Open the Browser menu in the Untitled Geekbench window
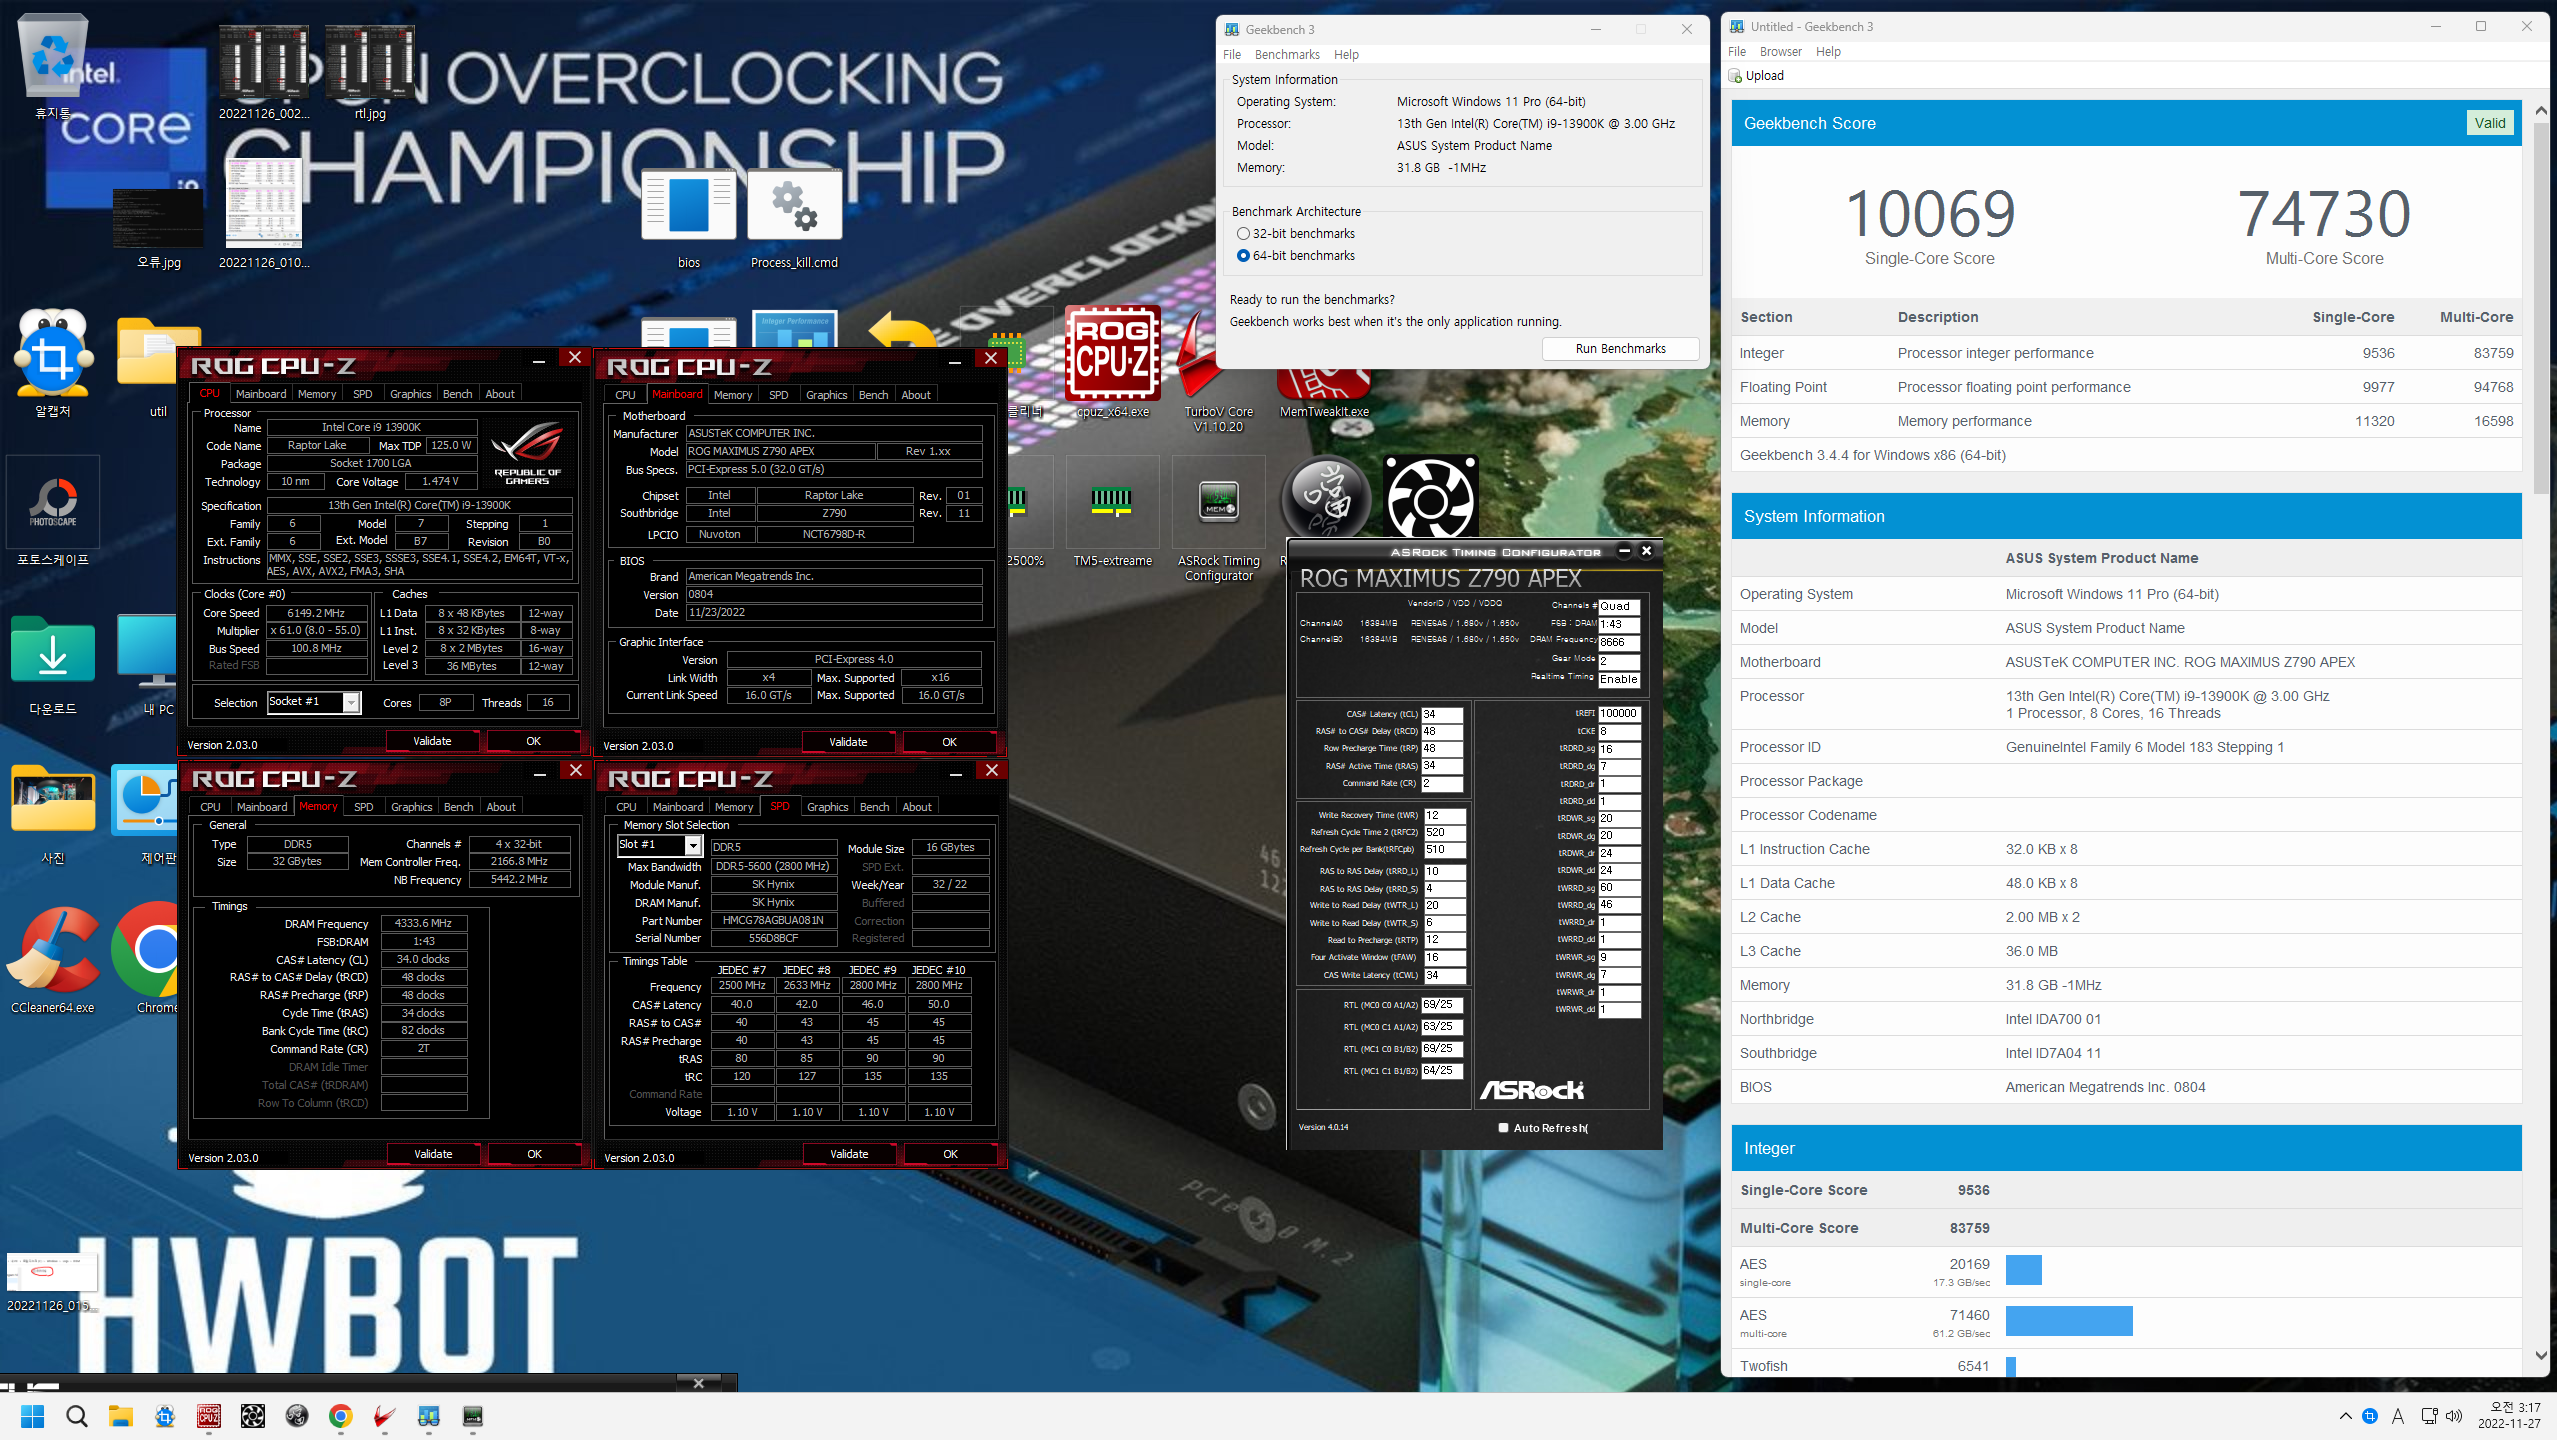This screenshot has width=2557, height=1440. click(1780, 52)
